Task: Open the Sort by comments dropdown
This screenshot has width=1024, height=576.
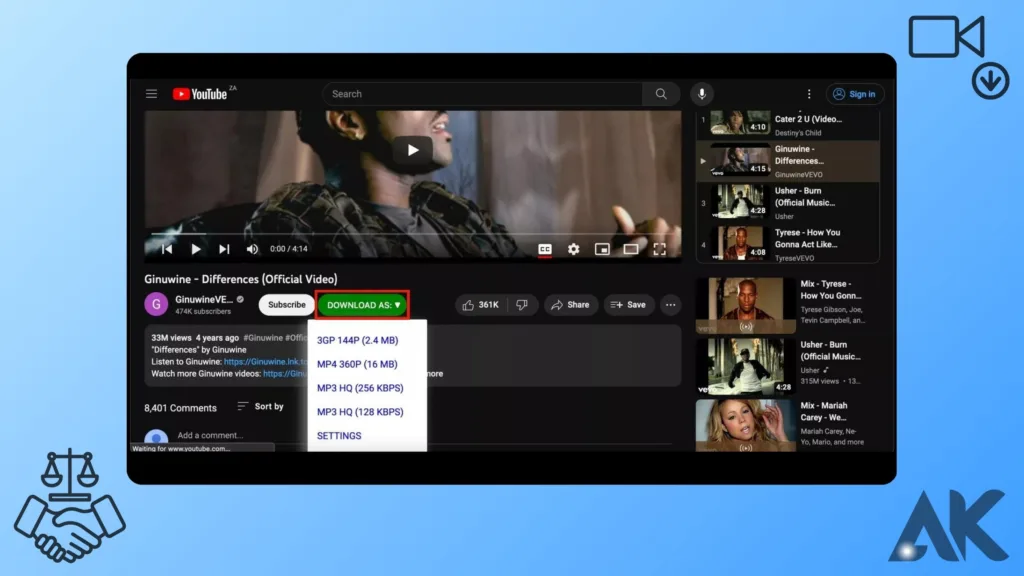Action: 261,407
